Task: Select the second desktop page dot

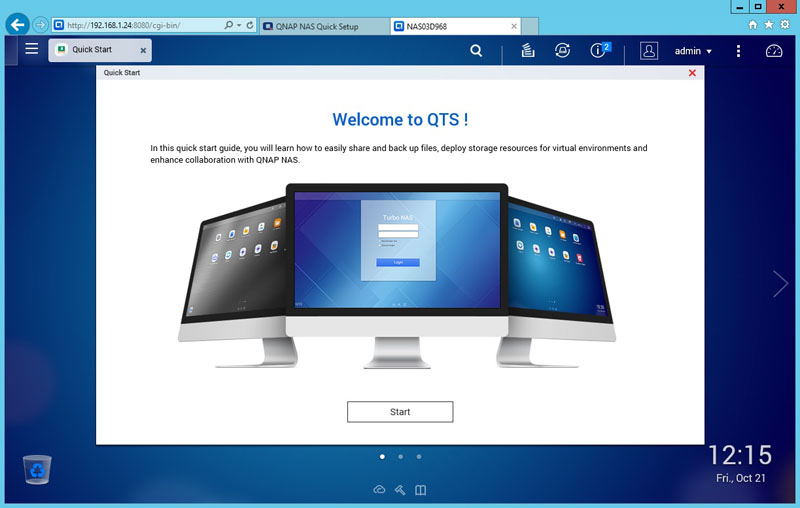Action: tap(401, 456)
